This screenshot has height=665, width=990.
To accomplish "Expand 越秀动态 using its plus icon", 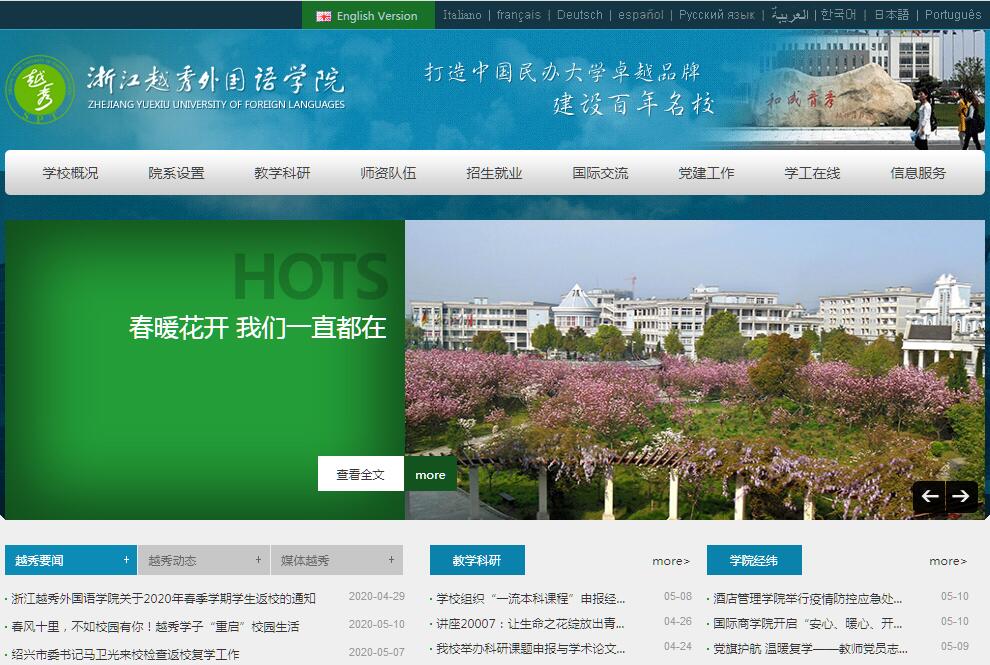I will pos(259,560).
